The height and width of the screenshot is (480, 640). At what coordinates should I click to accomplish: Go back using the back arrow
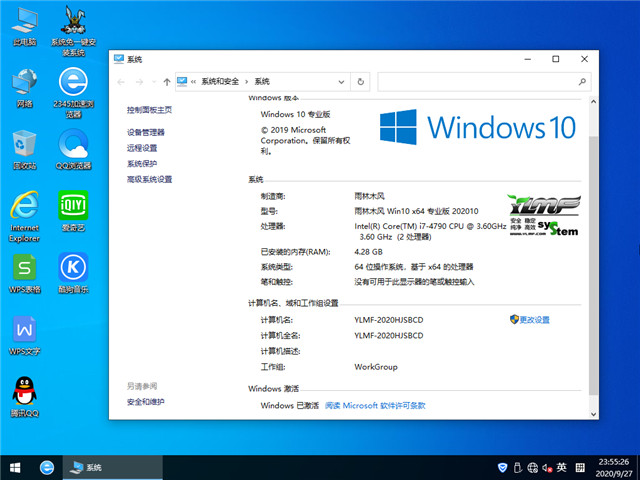tap(121, 82)
